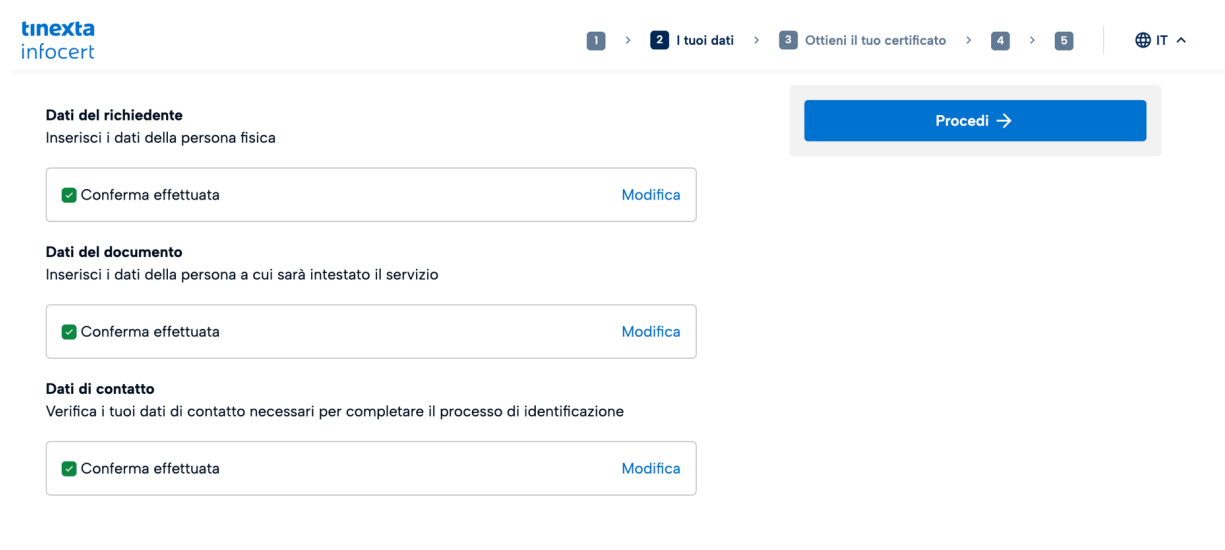This screenshot has height=550, width=1225.
Task: Click the arrow icon on Procedi button
Action: click(1004, 121)
